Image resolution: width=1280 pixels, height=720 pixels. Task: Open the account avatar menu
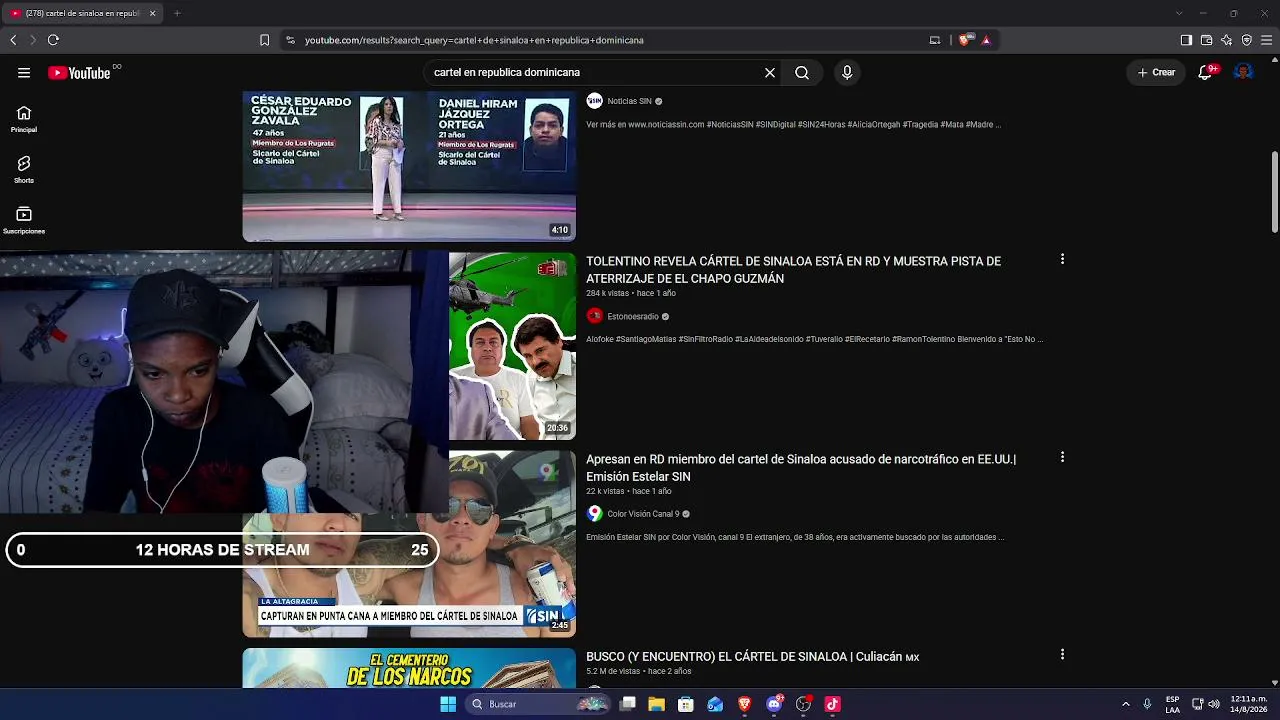(x=1243, y=72)
